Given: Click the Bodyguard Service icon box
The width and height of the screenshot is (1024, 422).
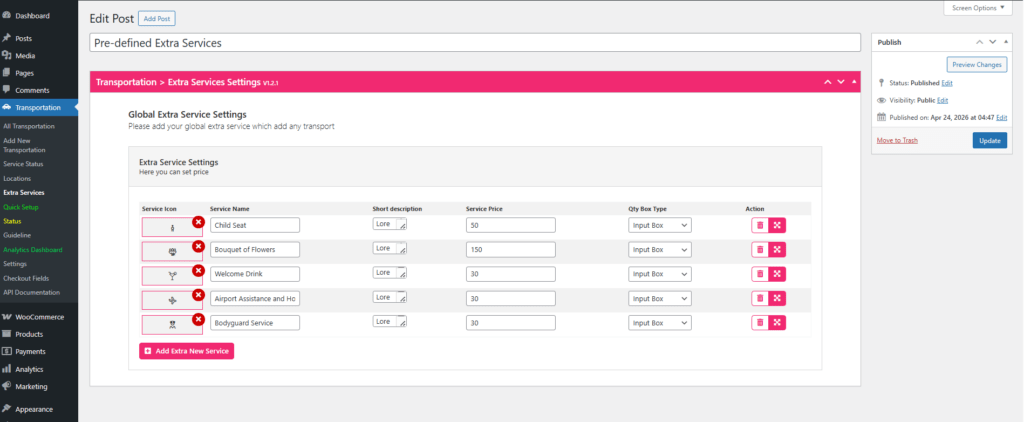Looking at the screenshot, I should tap(172, 325).
